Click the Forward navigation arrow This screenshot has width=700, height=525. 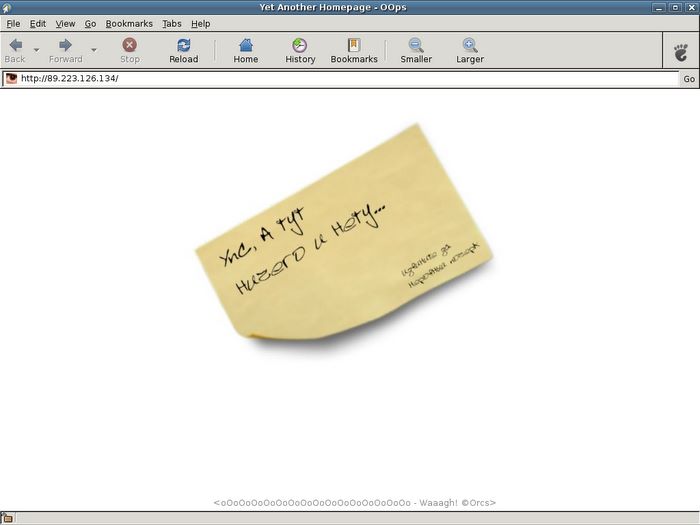(x=65, y=50)
